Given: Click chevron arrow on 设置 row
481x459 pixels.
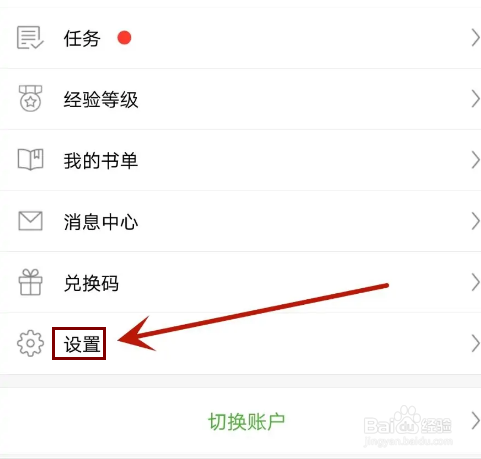Looking at the screenshot, I should pos(475,344).
